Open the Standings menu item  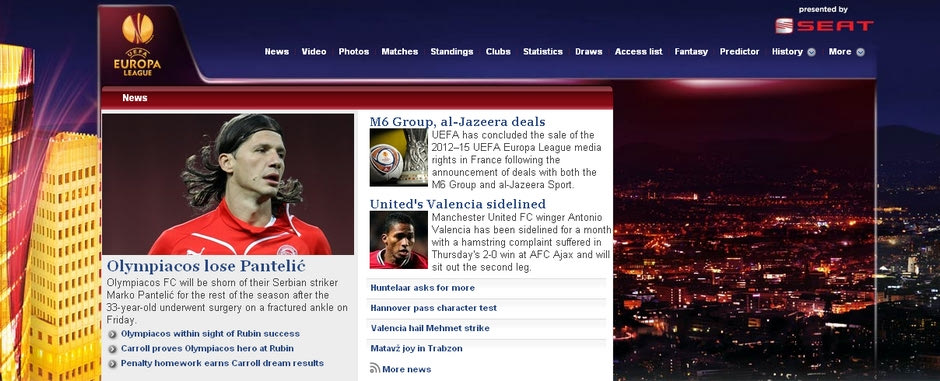point(451,52)
